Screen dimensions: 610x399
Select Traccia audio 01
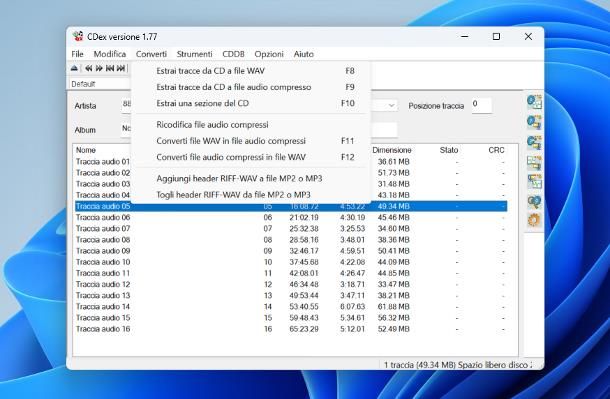pos(103,162)
